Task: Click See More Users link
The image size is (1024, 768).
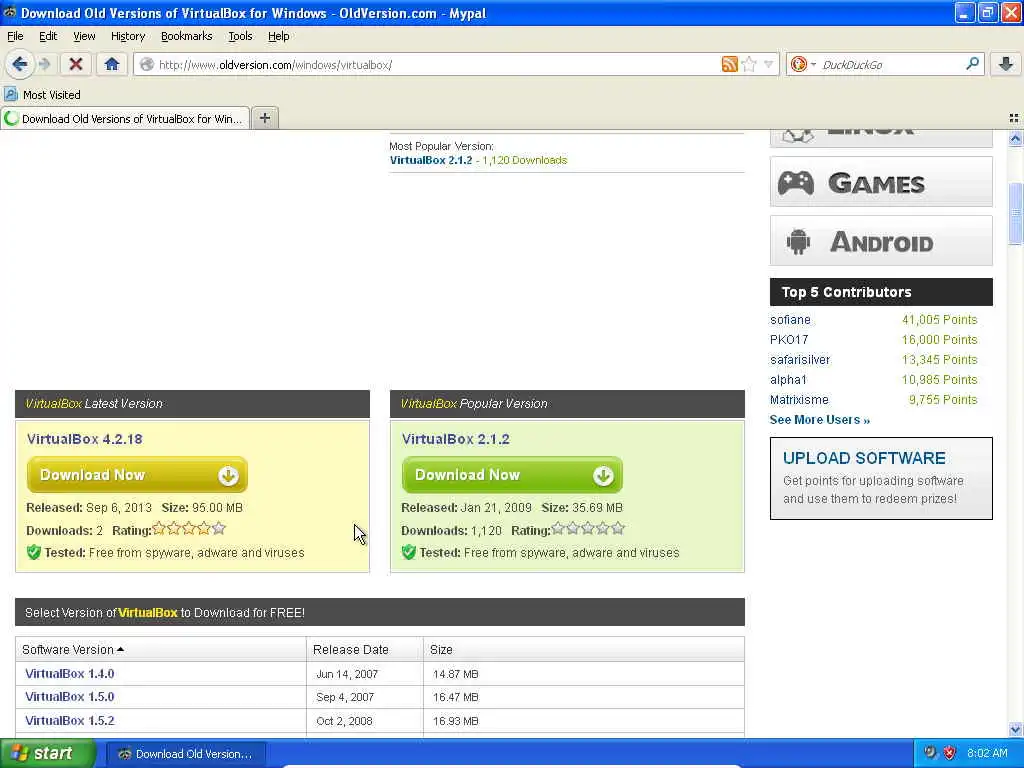Action: tap(820, 420)
